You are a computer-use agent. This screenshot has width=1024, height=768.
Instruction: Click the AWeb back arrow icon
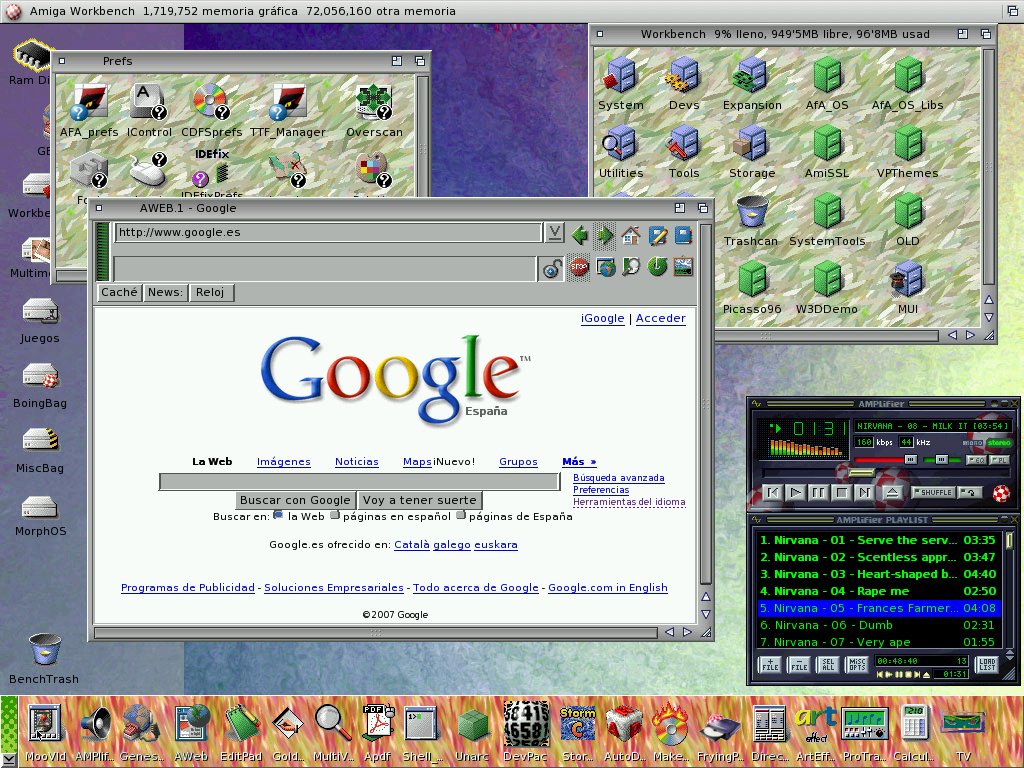(x=579, y=234)
